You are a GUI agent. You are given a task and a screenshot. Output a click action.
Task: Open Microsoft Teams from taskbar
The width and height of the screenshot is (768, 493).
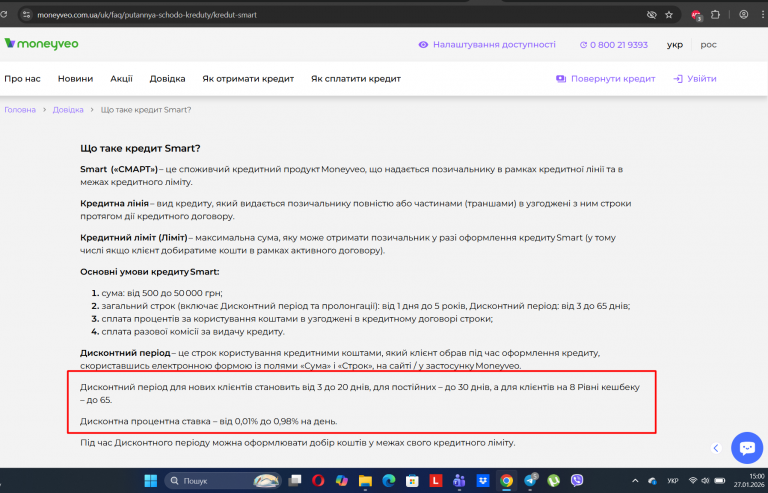click(459, 481)
